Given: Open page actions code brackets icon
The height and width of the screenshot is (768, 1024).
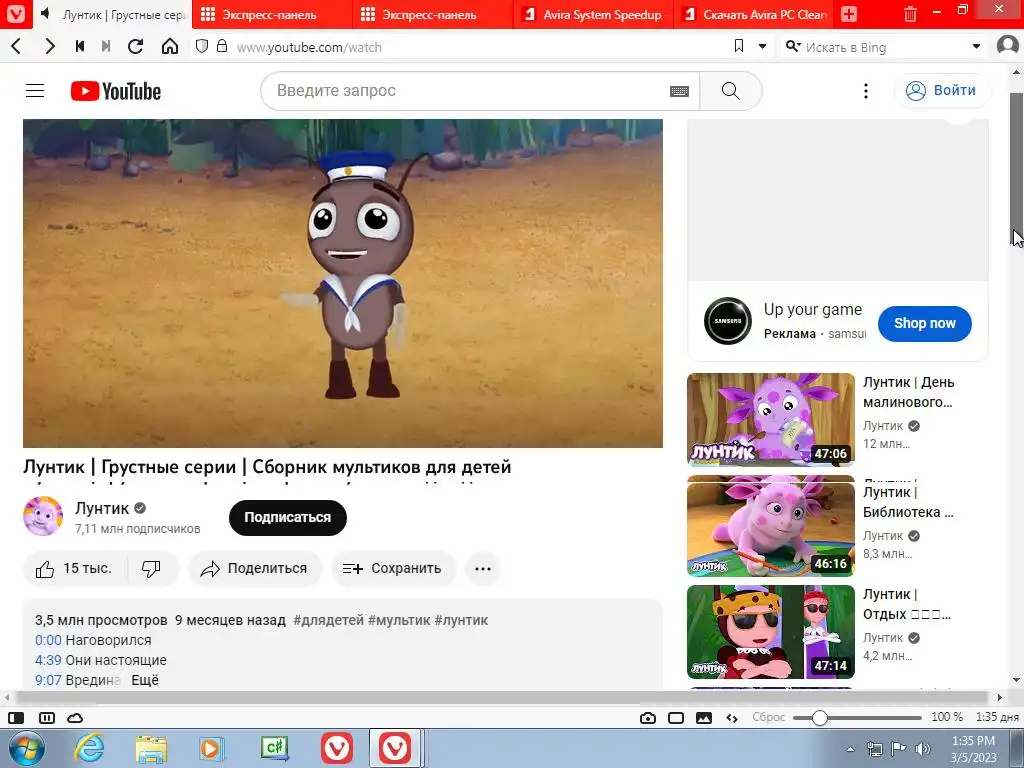Looking at the screenshot, I should [732, 718].
